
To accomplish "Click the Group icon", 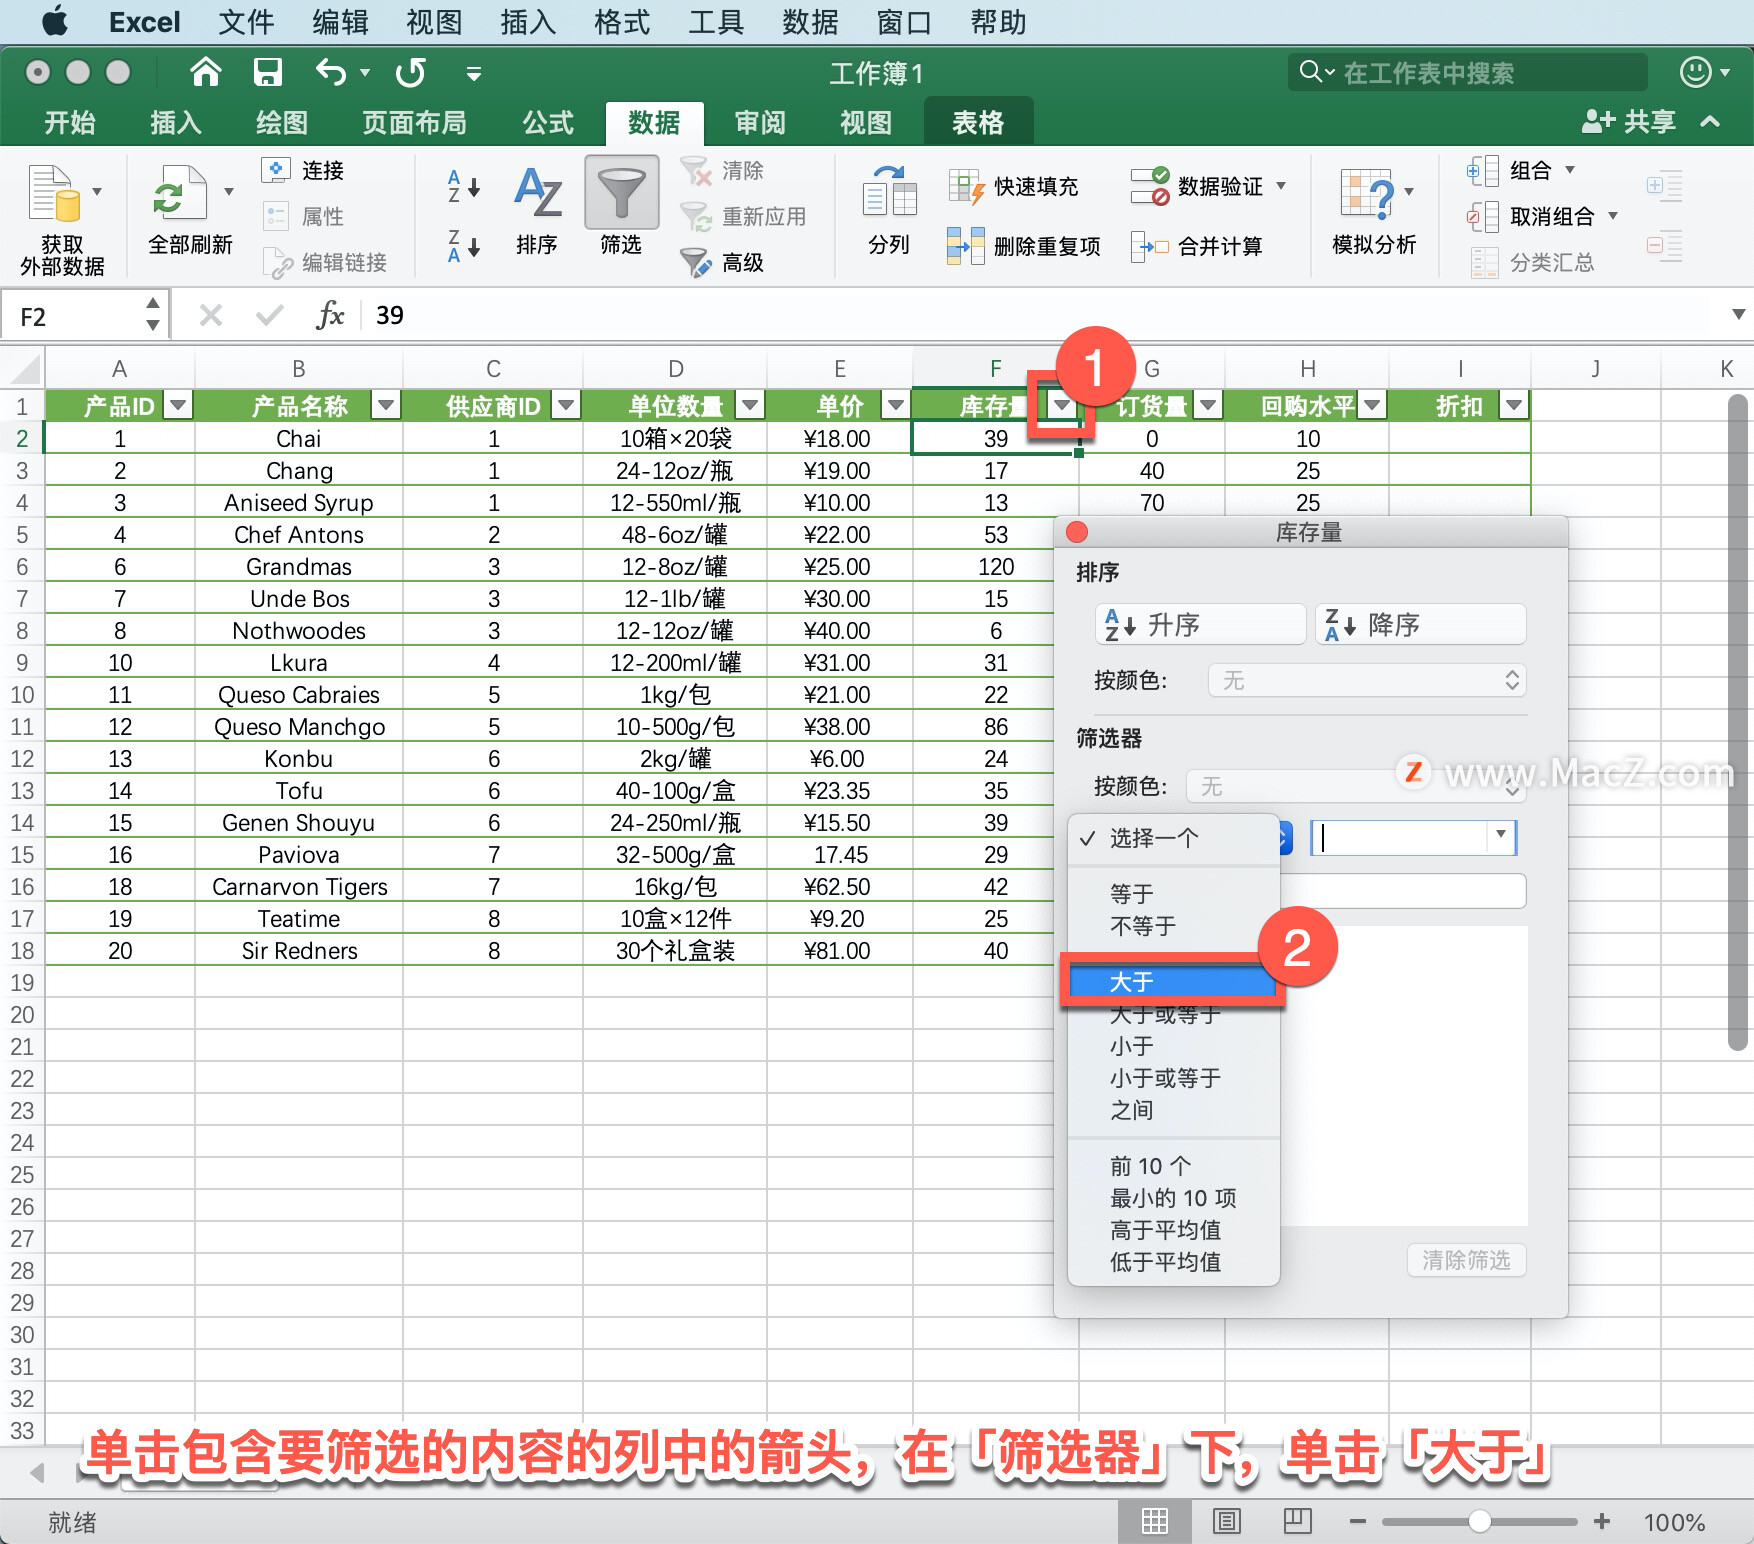I will point(1483,171).
